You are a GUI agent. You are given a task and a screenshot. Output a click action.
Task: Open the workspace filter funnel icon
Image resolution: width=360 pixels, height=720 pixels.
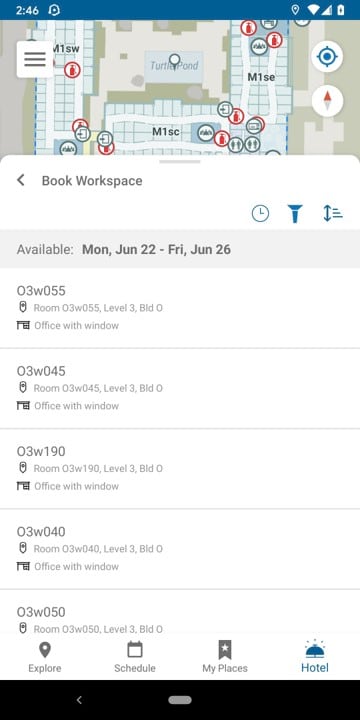(x=295, y=214)
